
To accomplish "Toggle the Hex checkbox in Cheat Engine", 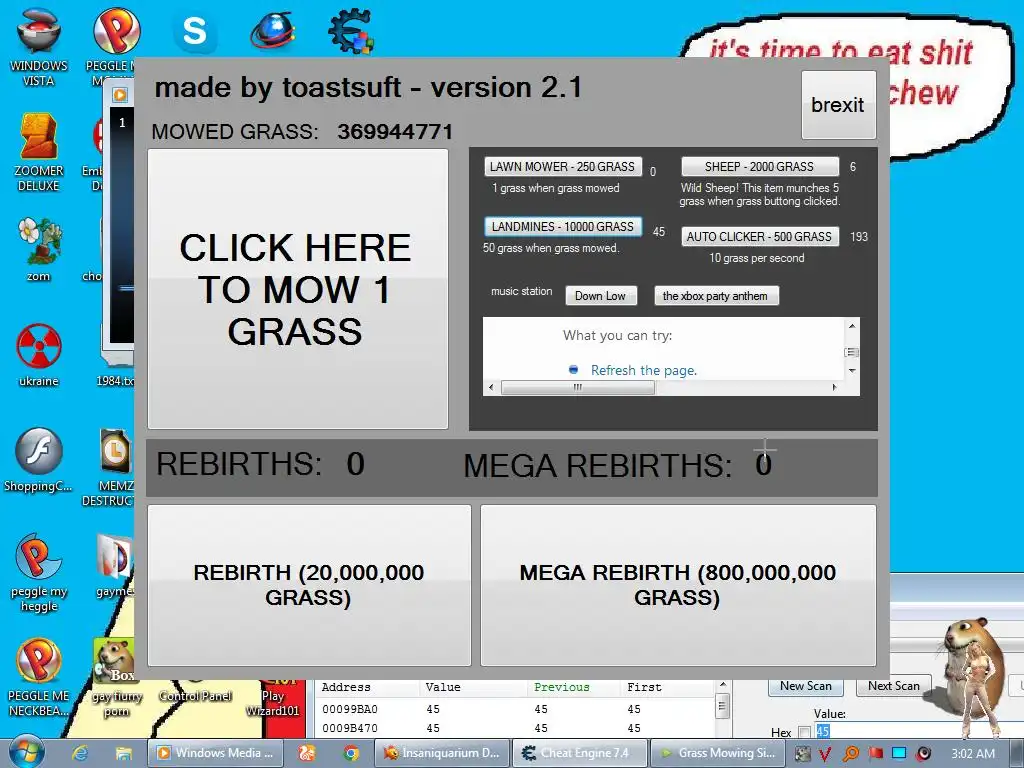I will point(805,733).
